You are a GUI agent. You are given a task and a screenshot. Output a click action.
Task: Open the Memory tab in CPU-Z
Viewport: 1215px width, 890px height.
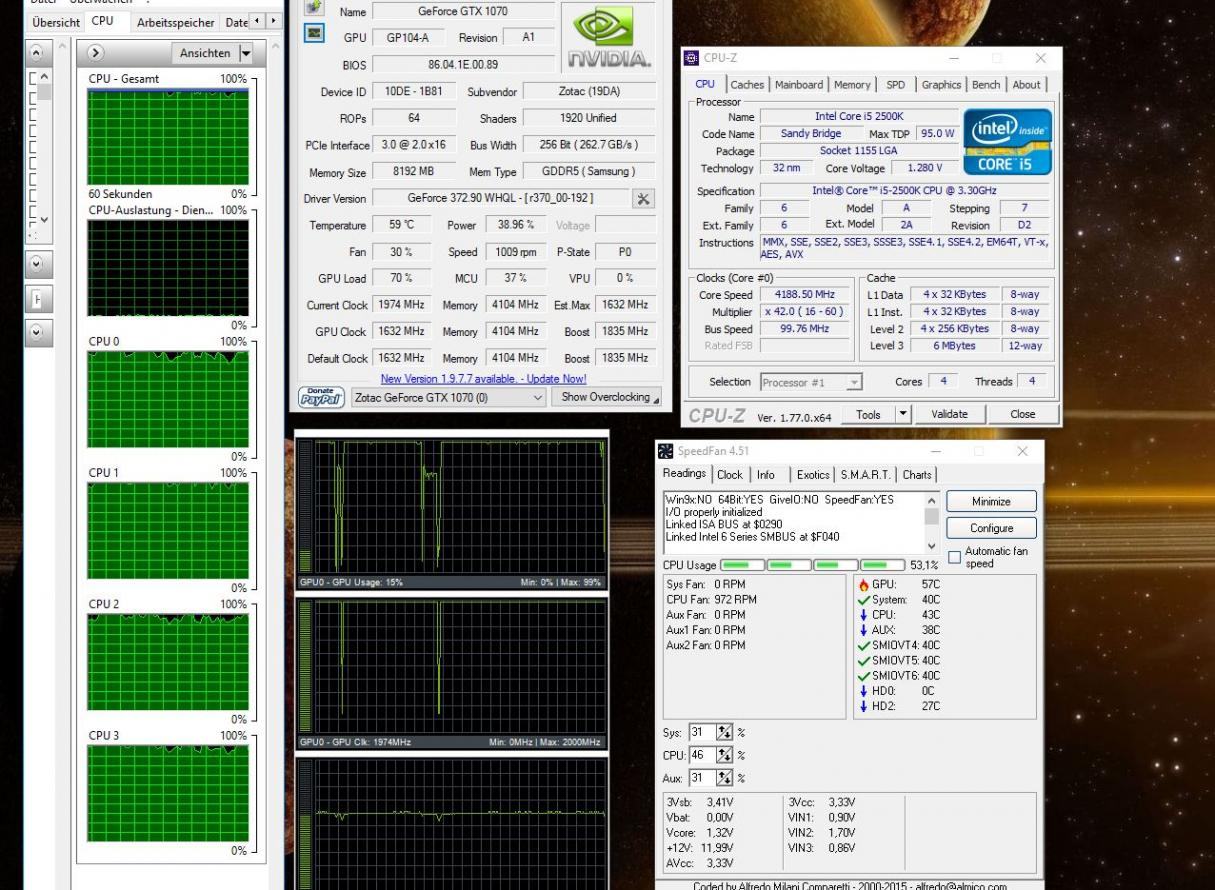(852, 85)
